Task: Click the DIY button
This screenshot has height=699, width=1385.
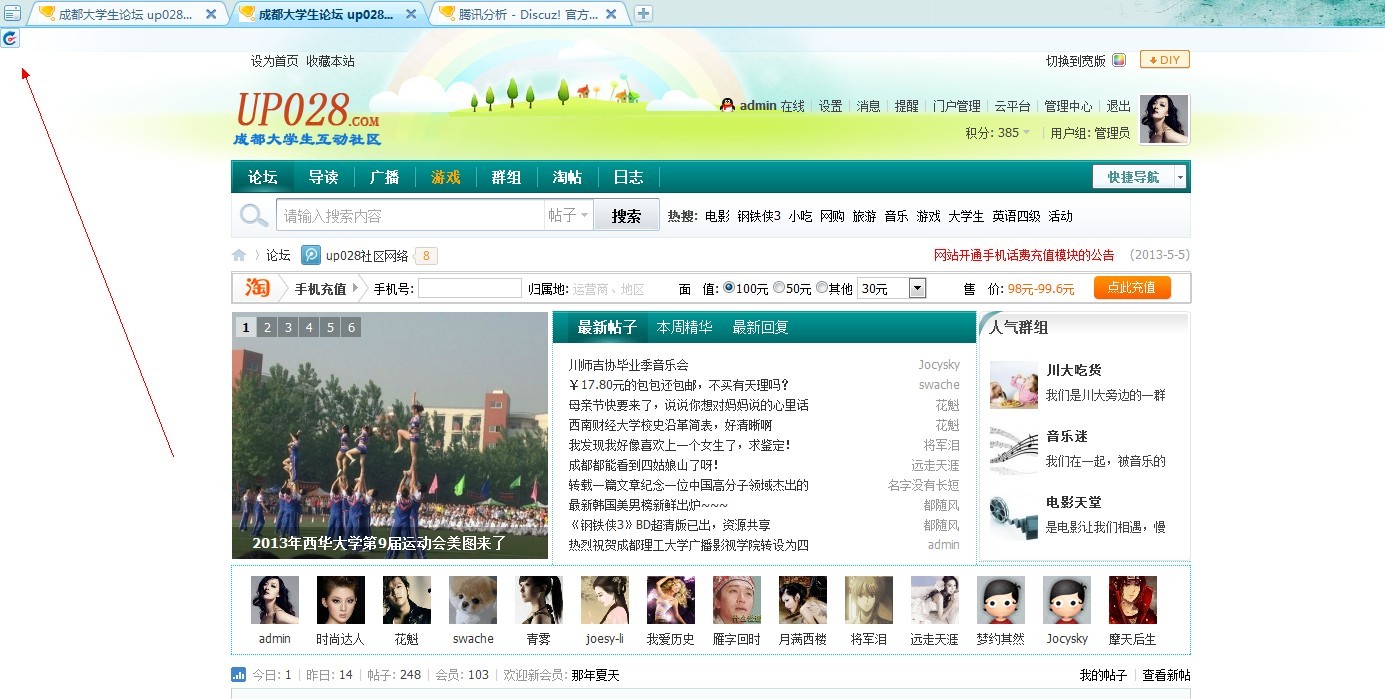Action: [x=1165, y=60]
